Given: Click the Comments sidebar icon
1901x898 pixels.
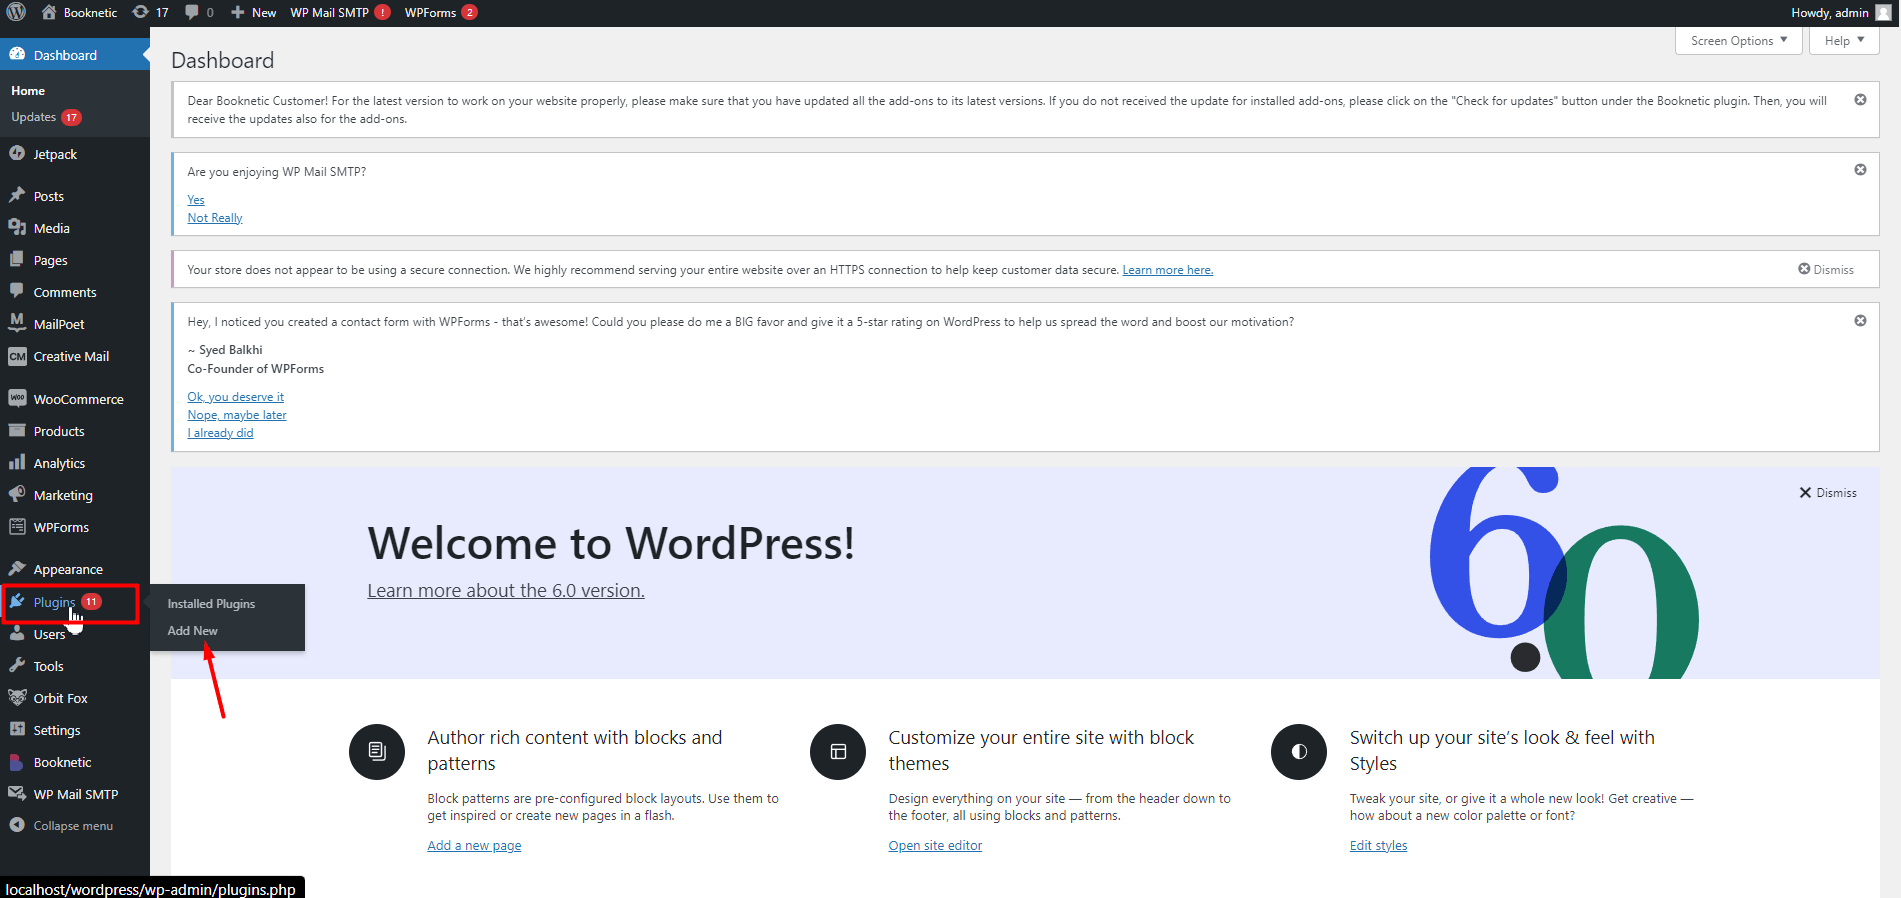Looking at the screenshot, I should point(17,291).
